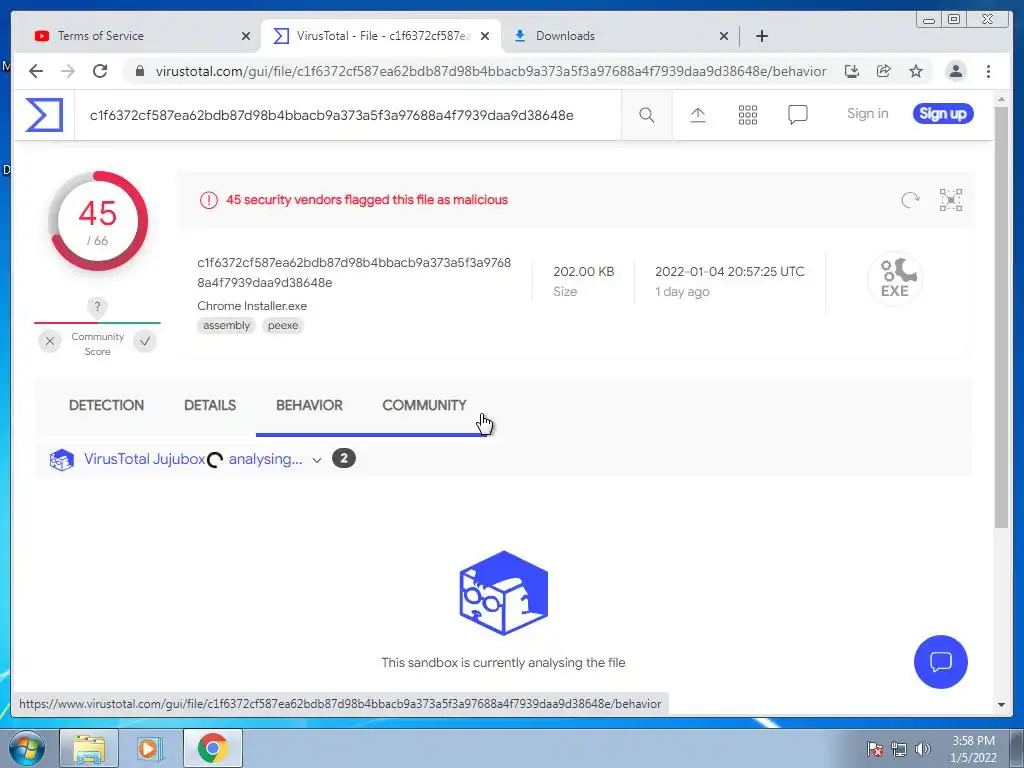This screenshot has width=1024, height=768.
Task: Click the volume speaker tray icon
Action: 923,749
